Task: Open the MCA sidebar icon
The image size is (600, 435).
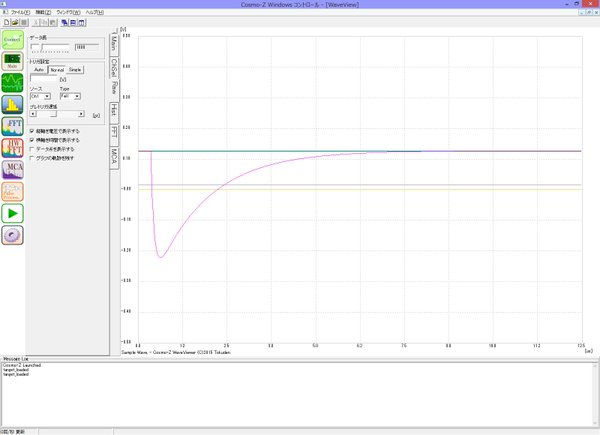Action: point(13,169)
